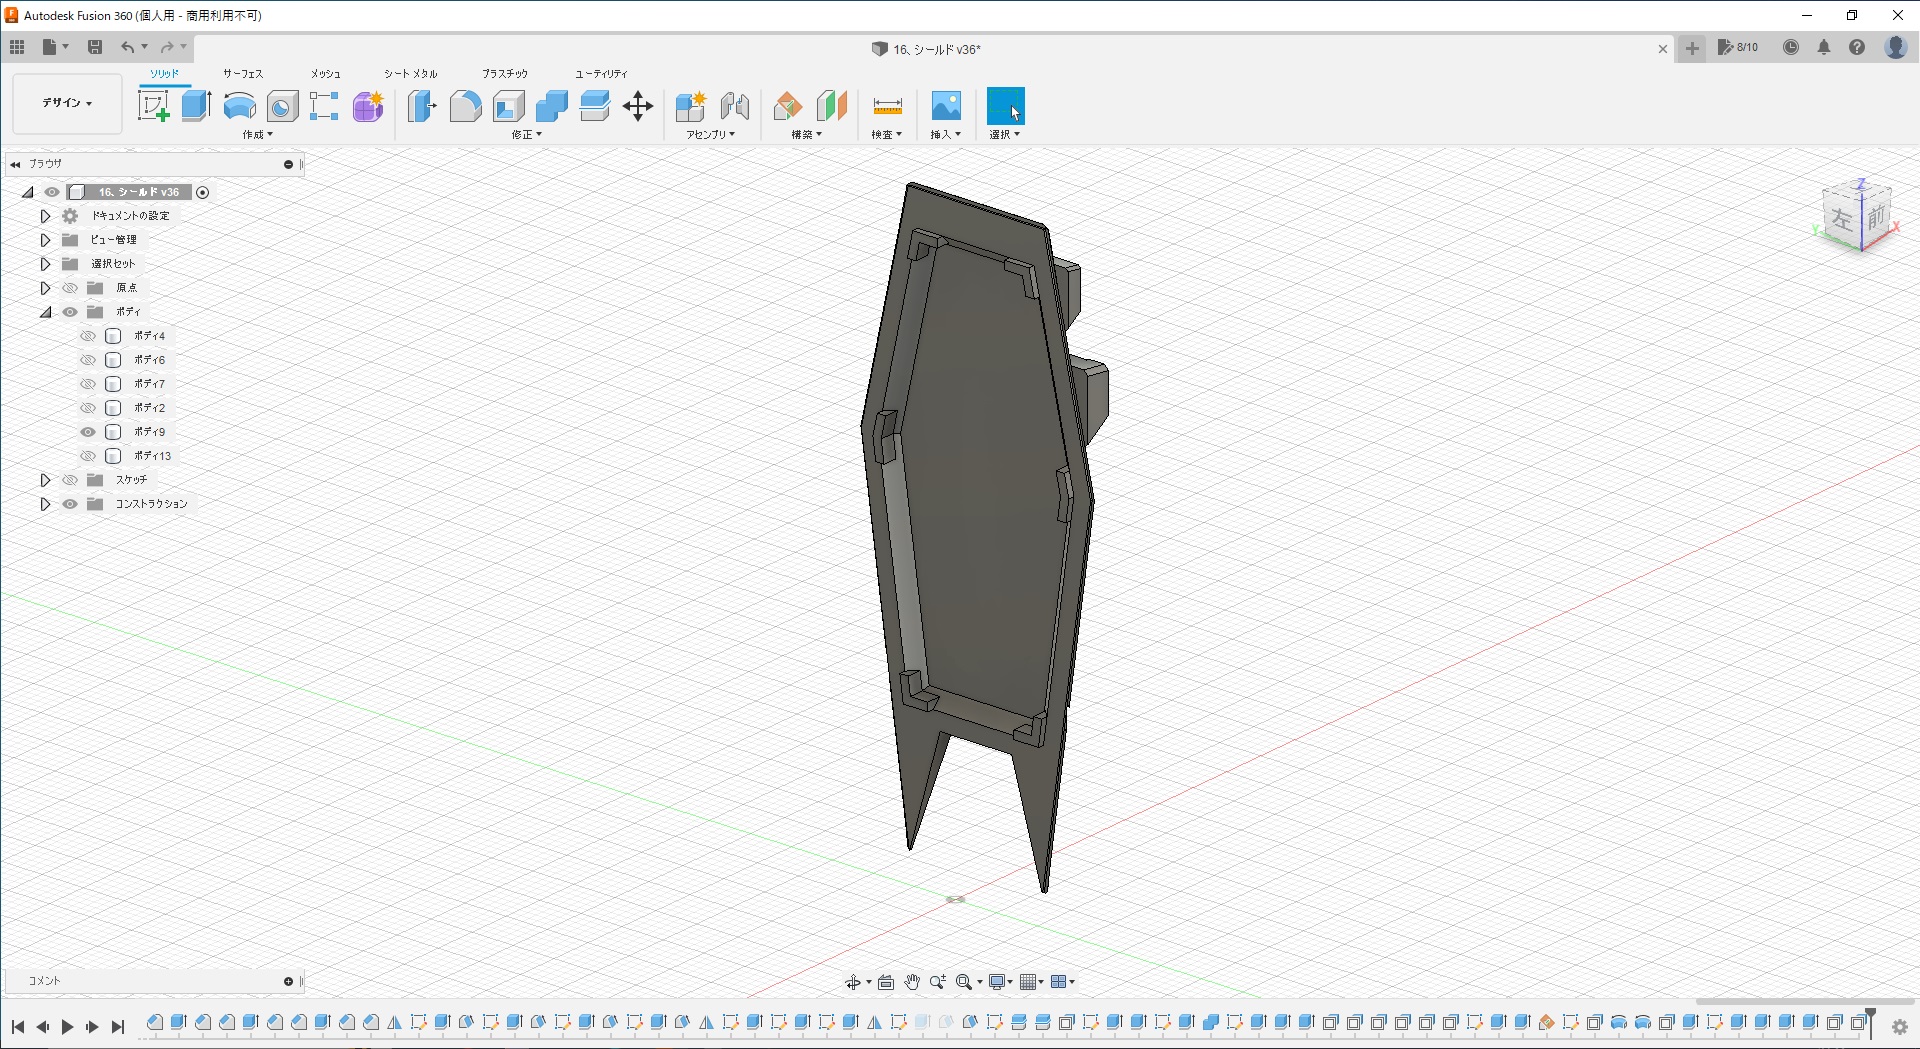Hide ボディ9 using its eye icon
This screenshot has width=1920, height=1049.
point(88,432)
